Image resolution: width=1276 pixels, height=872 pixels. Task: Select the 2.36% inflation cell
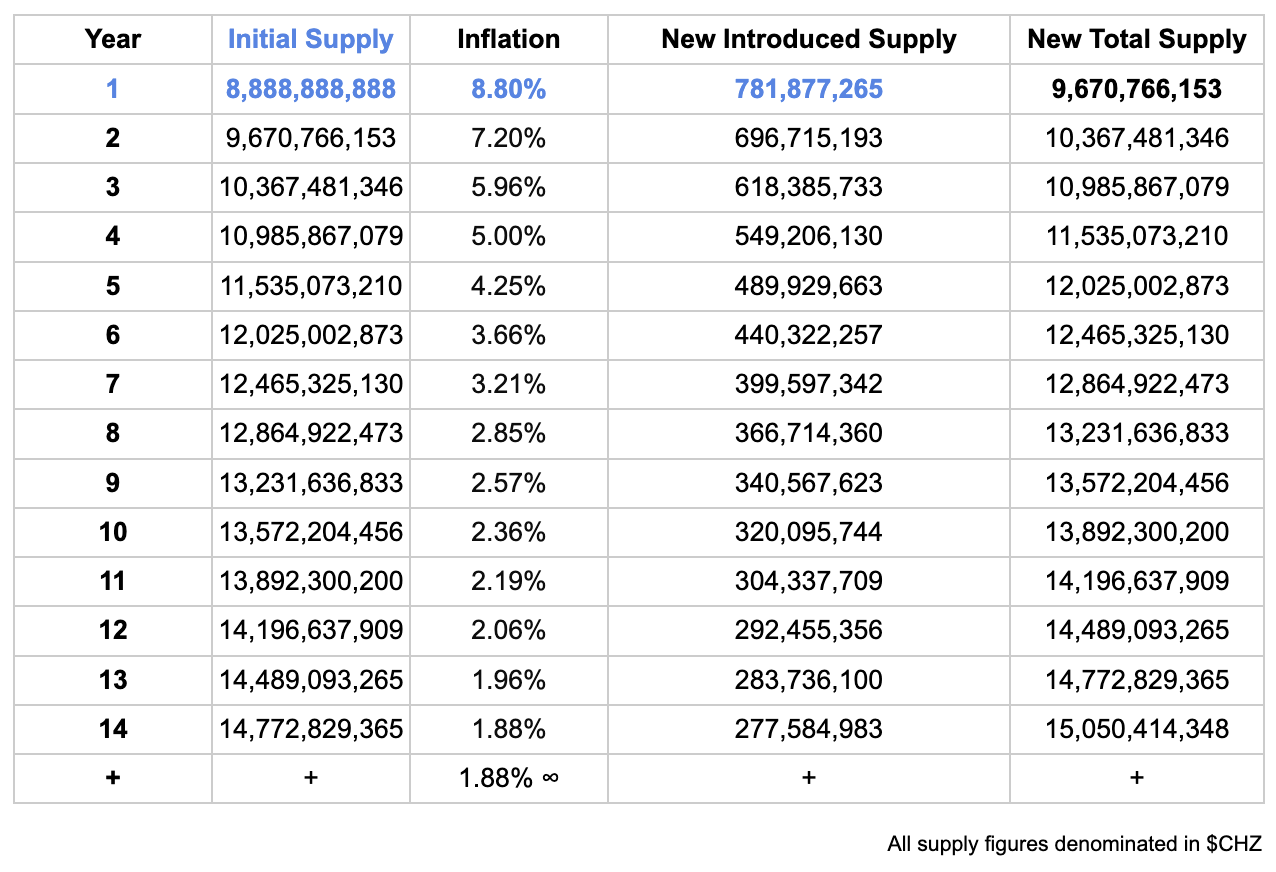click(508, 532)
